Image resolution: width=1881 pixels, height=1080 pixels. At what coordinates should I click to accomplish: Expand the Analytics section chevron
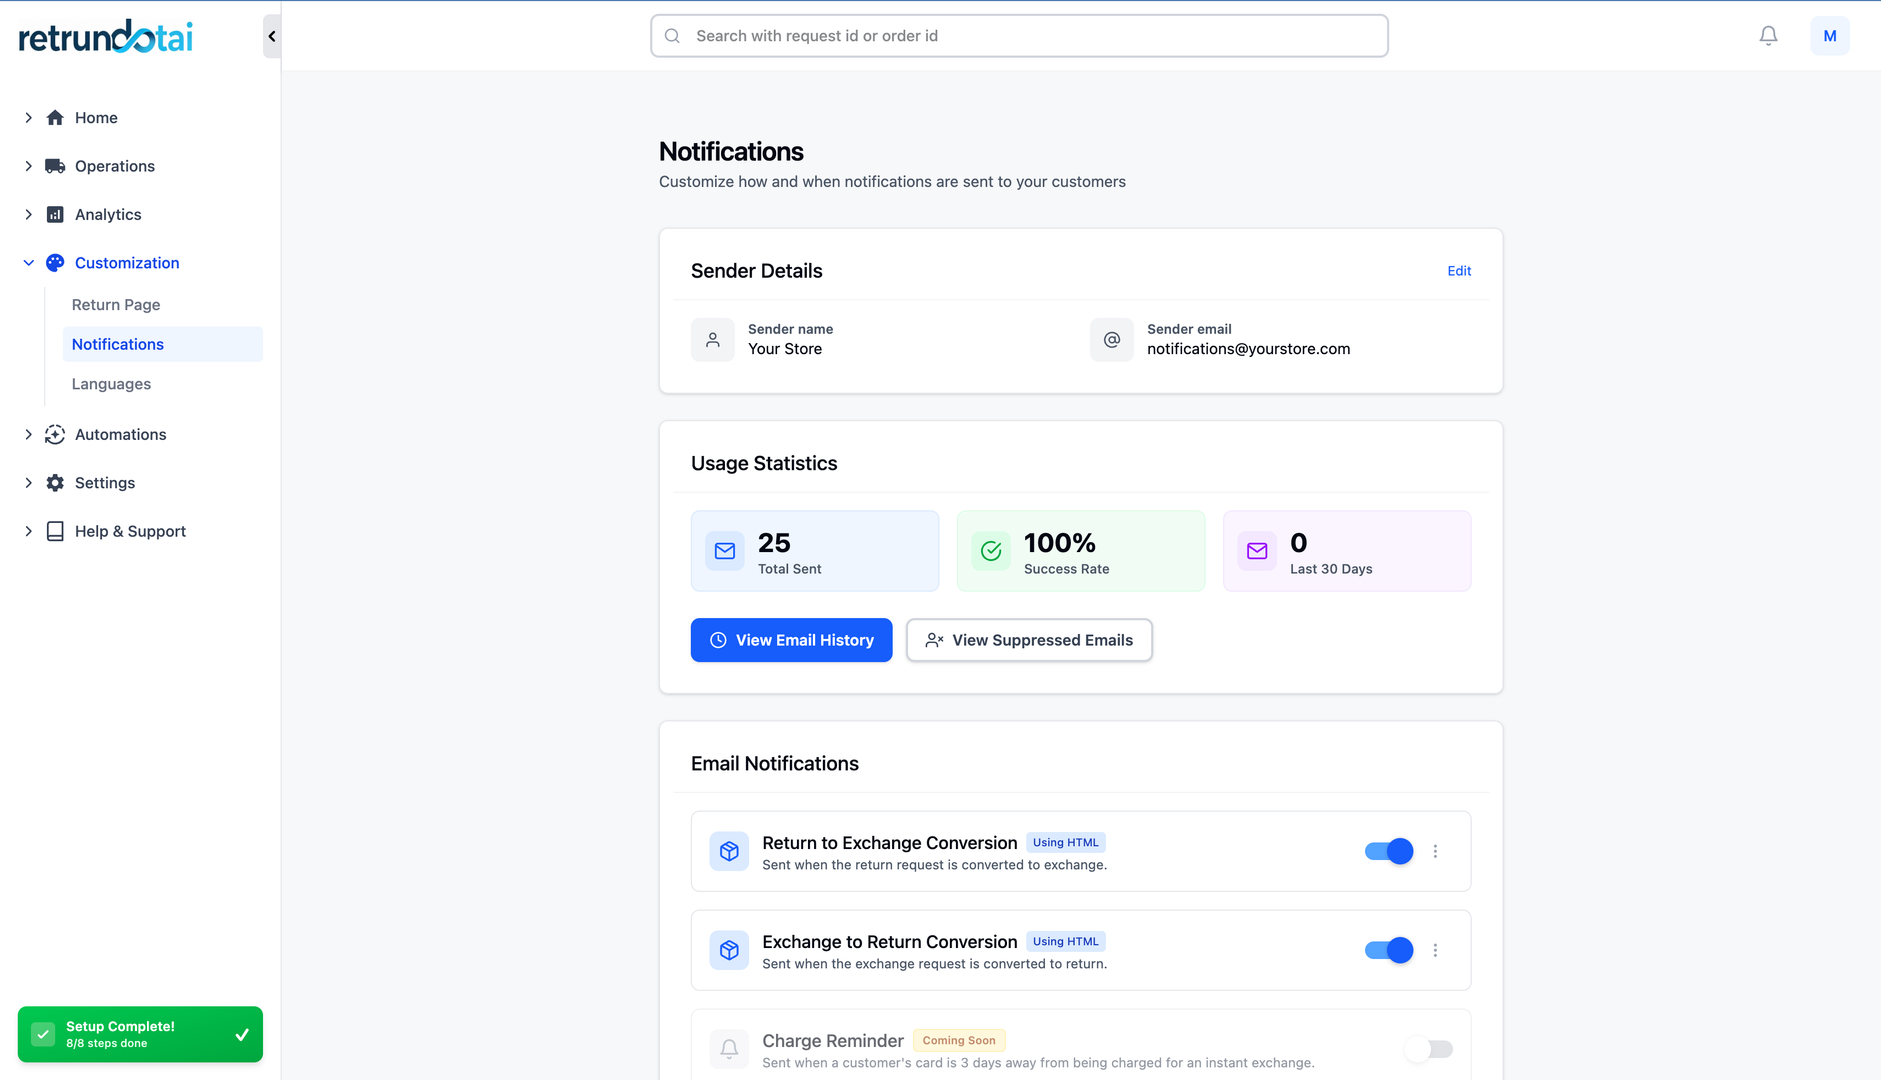click(x=28, y=214)
